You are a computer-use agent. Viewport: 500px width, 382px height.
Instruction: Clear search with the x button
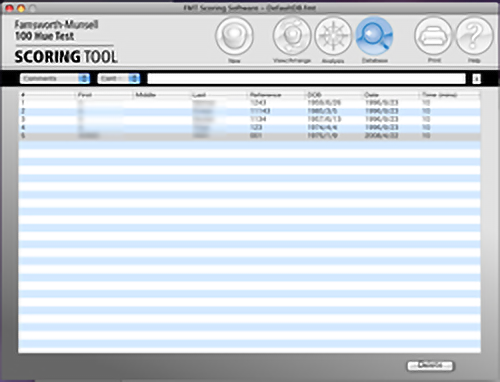click(x=477, y=79)
